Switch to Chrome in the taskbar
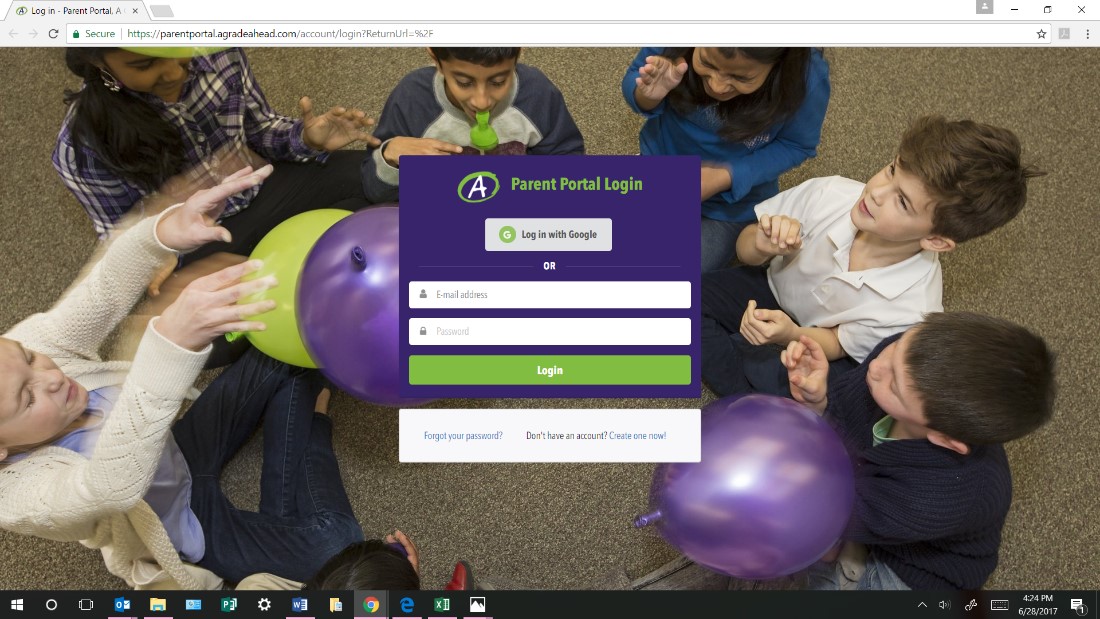This screenshot has width=1100, height=619. click(x=371, y=604)
